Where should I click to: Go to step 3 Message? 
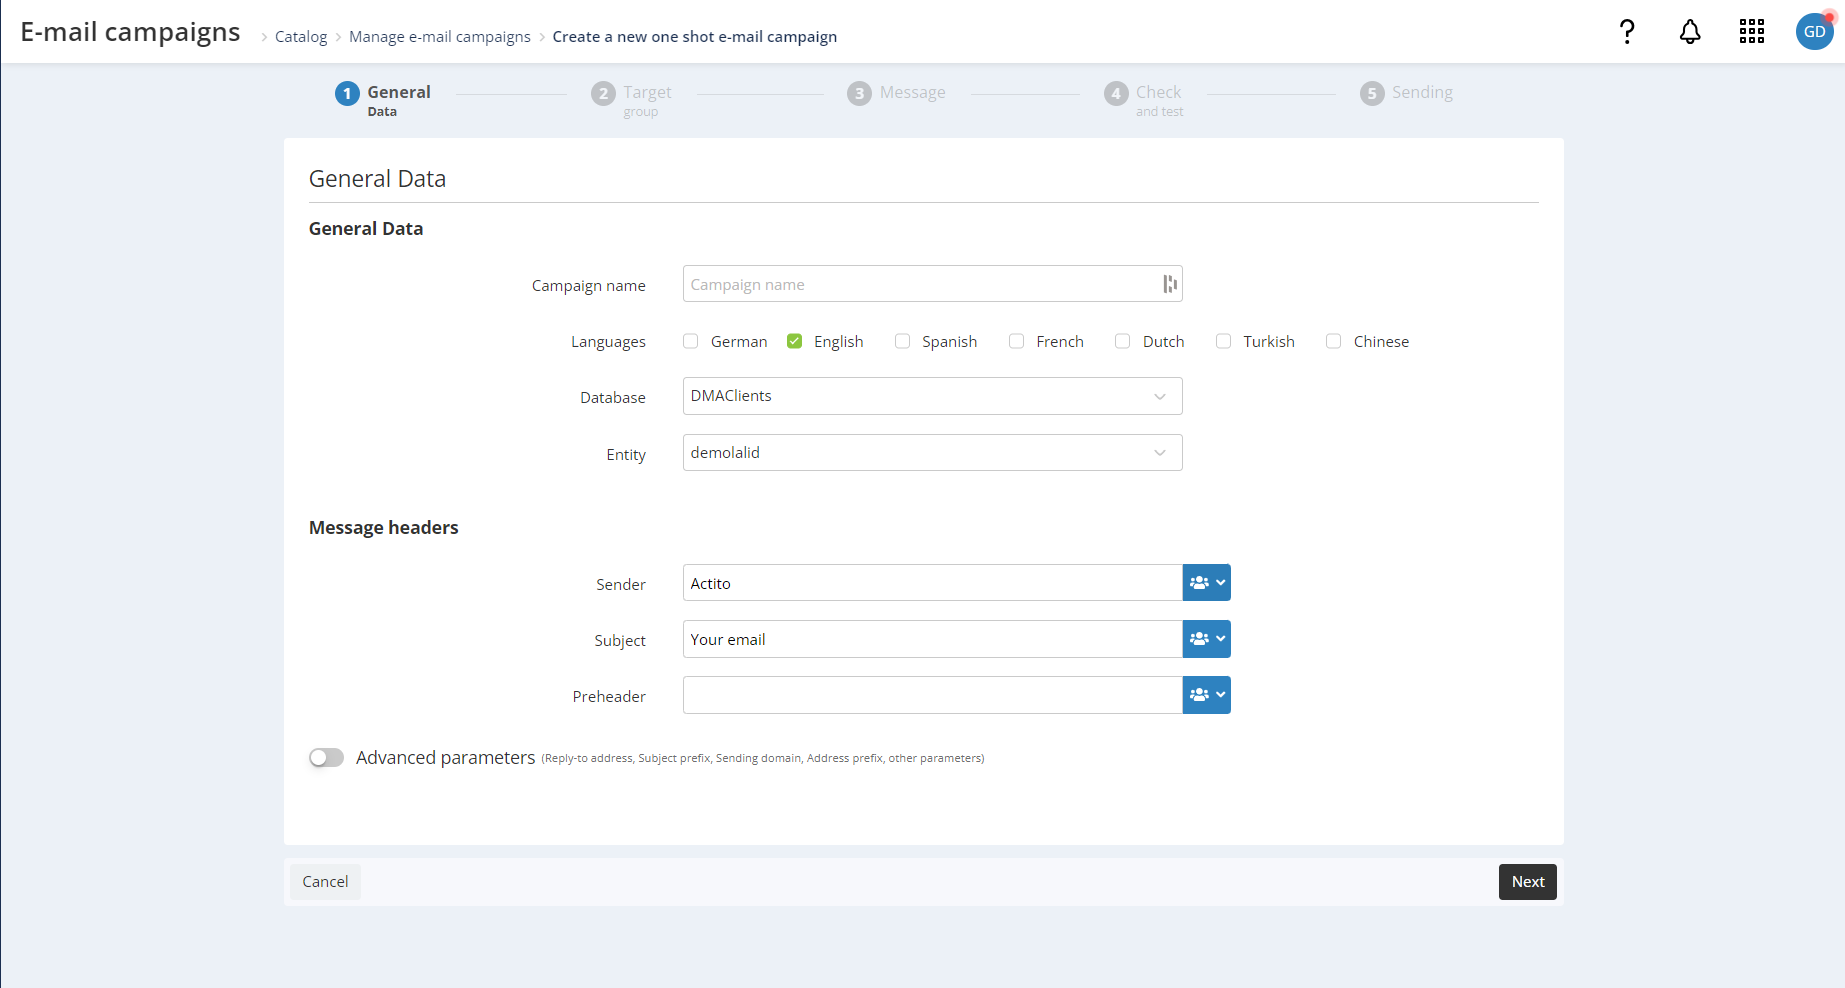[x=896, y=93]
